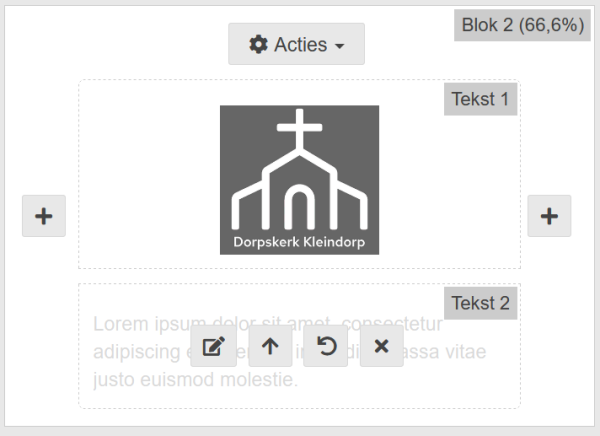This screenshot has width=600, height=436.
Task: Add a column with the left plus button
Action: (x=44, y=216)
